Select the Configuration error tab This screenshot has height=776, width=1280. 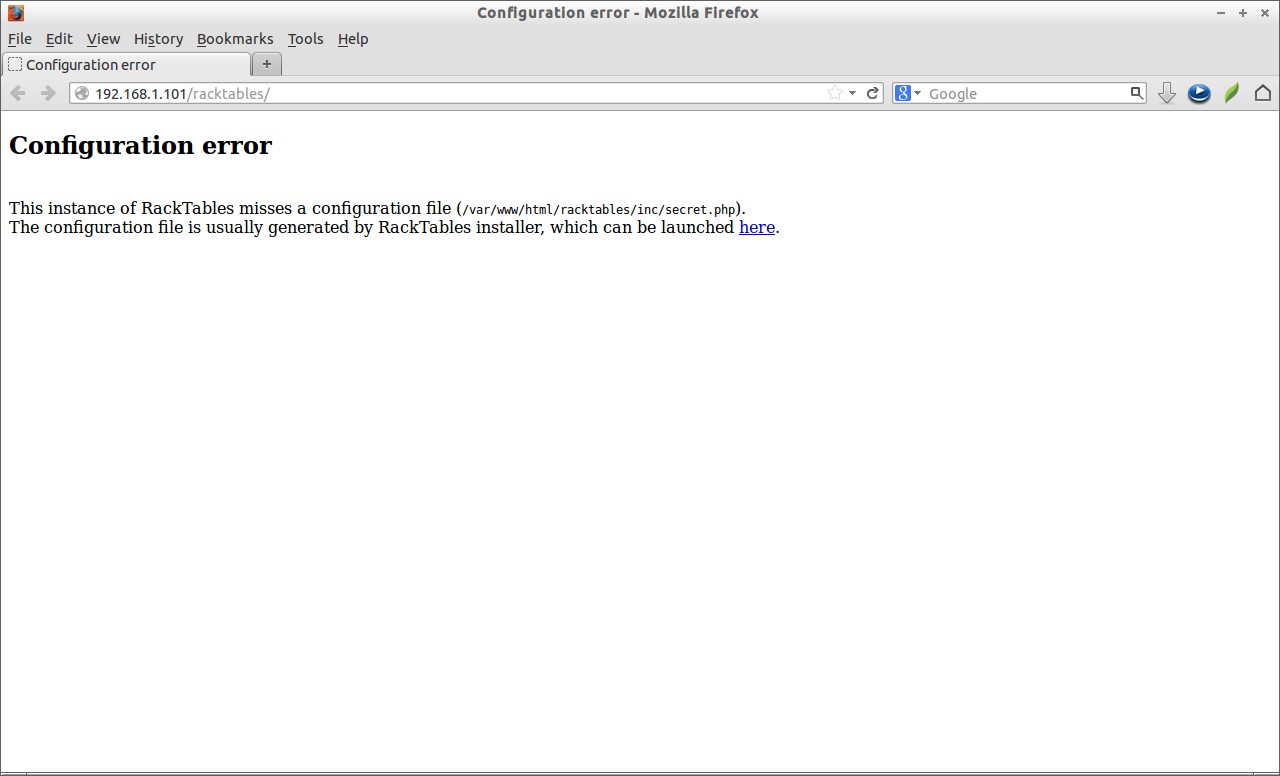click(126, 64)
